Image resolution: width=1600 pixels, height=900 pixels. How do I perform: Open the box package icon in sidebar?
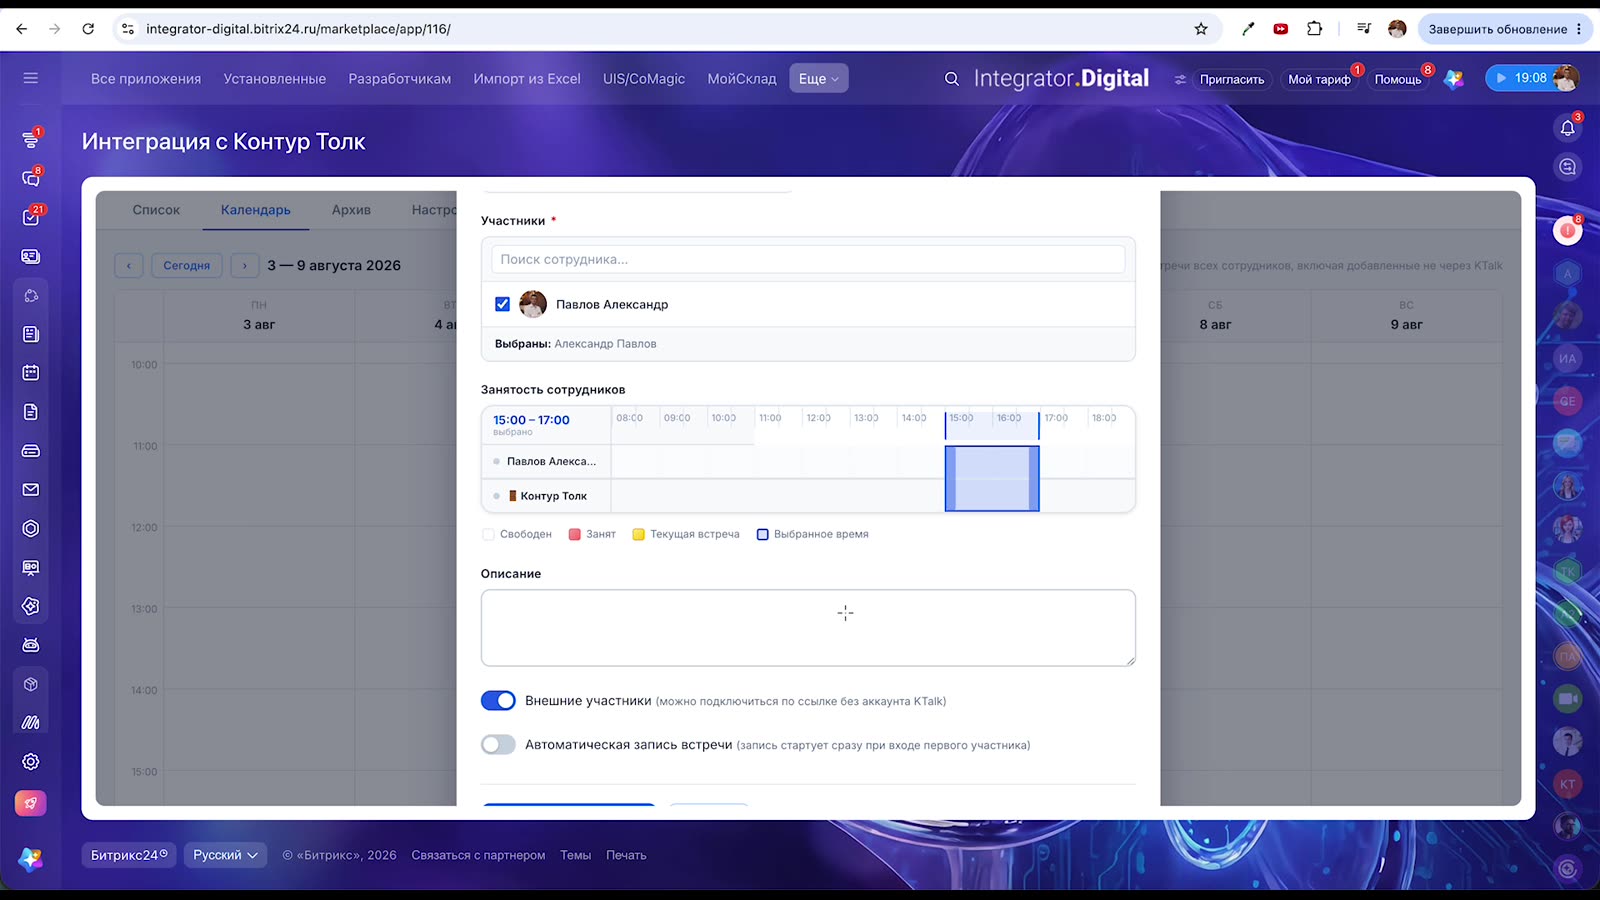31,684
